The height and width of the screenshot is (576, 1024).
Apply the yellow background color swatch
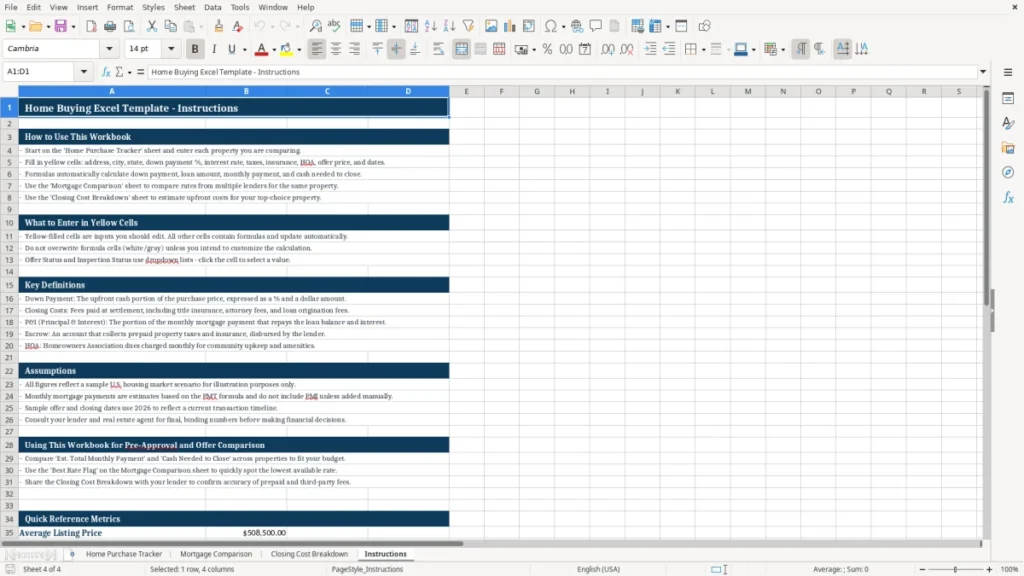coord(286,49)
